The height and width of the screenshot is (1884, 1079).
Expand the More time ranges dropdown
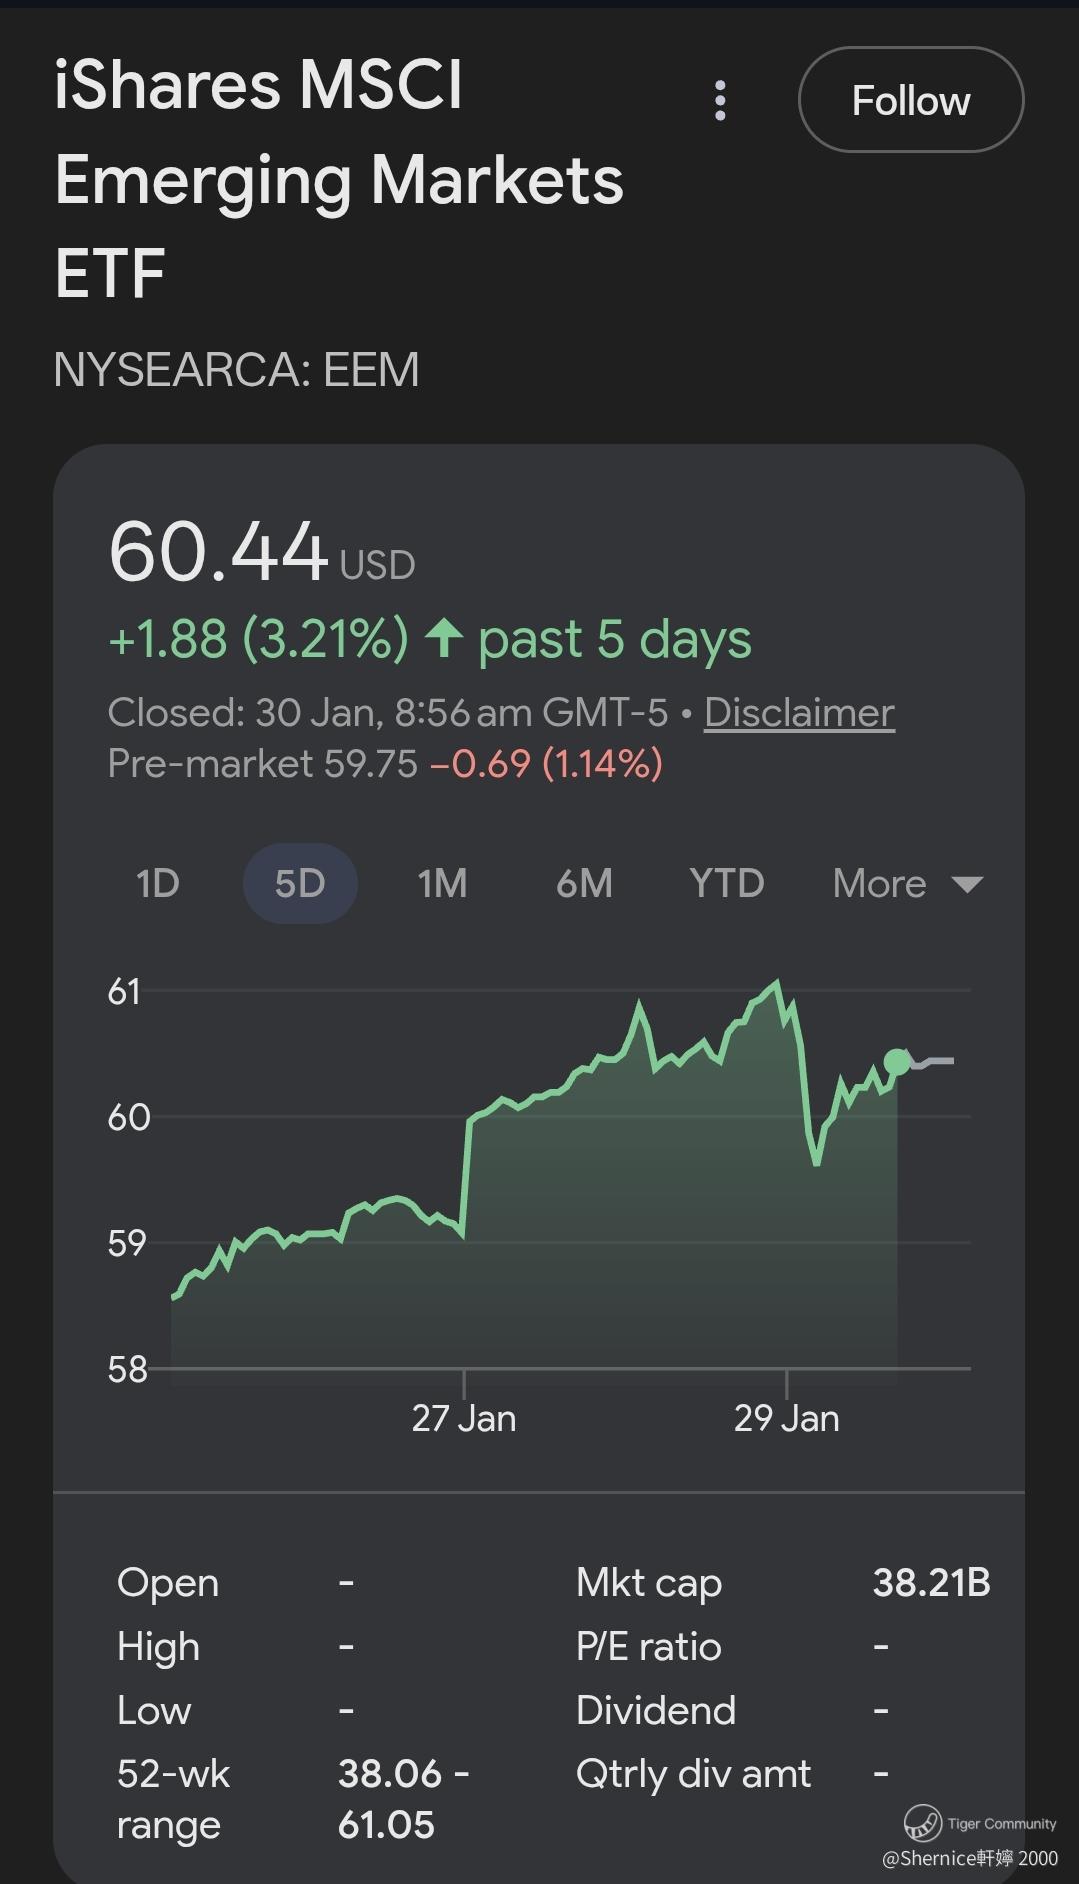tap(907, 884)
